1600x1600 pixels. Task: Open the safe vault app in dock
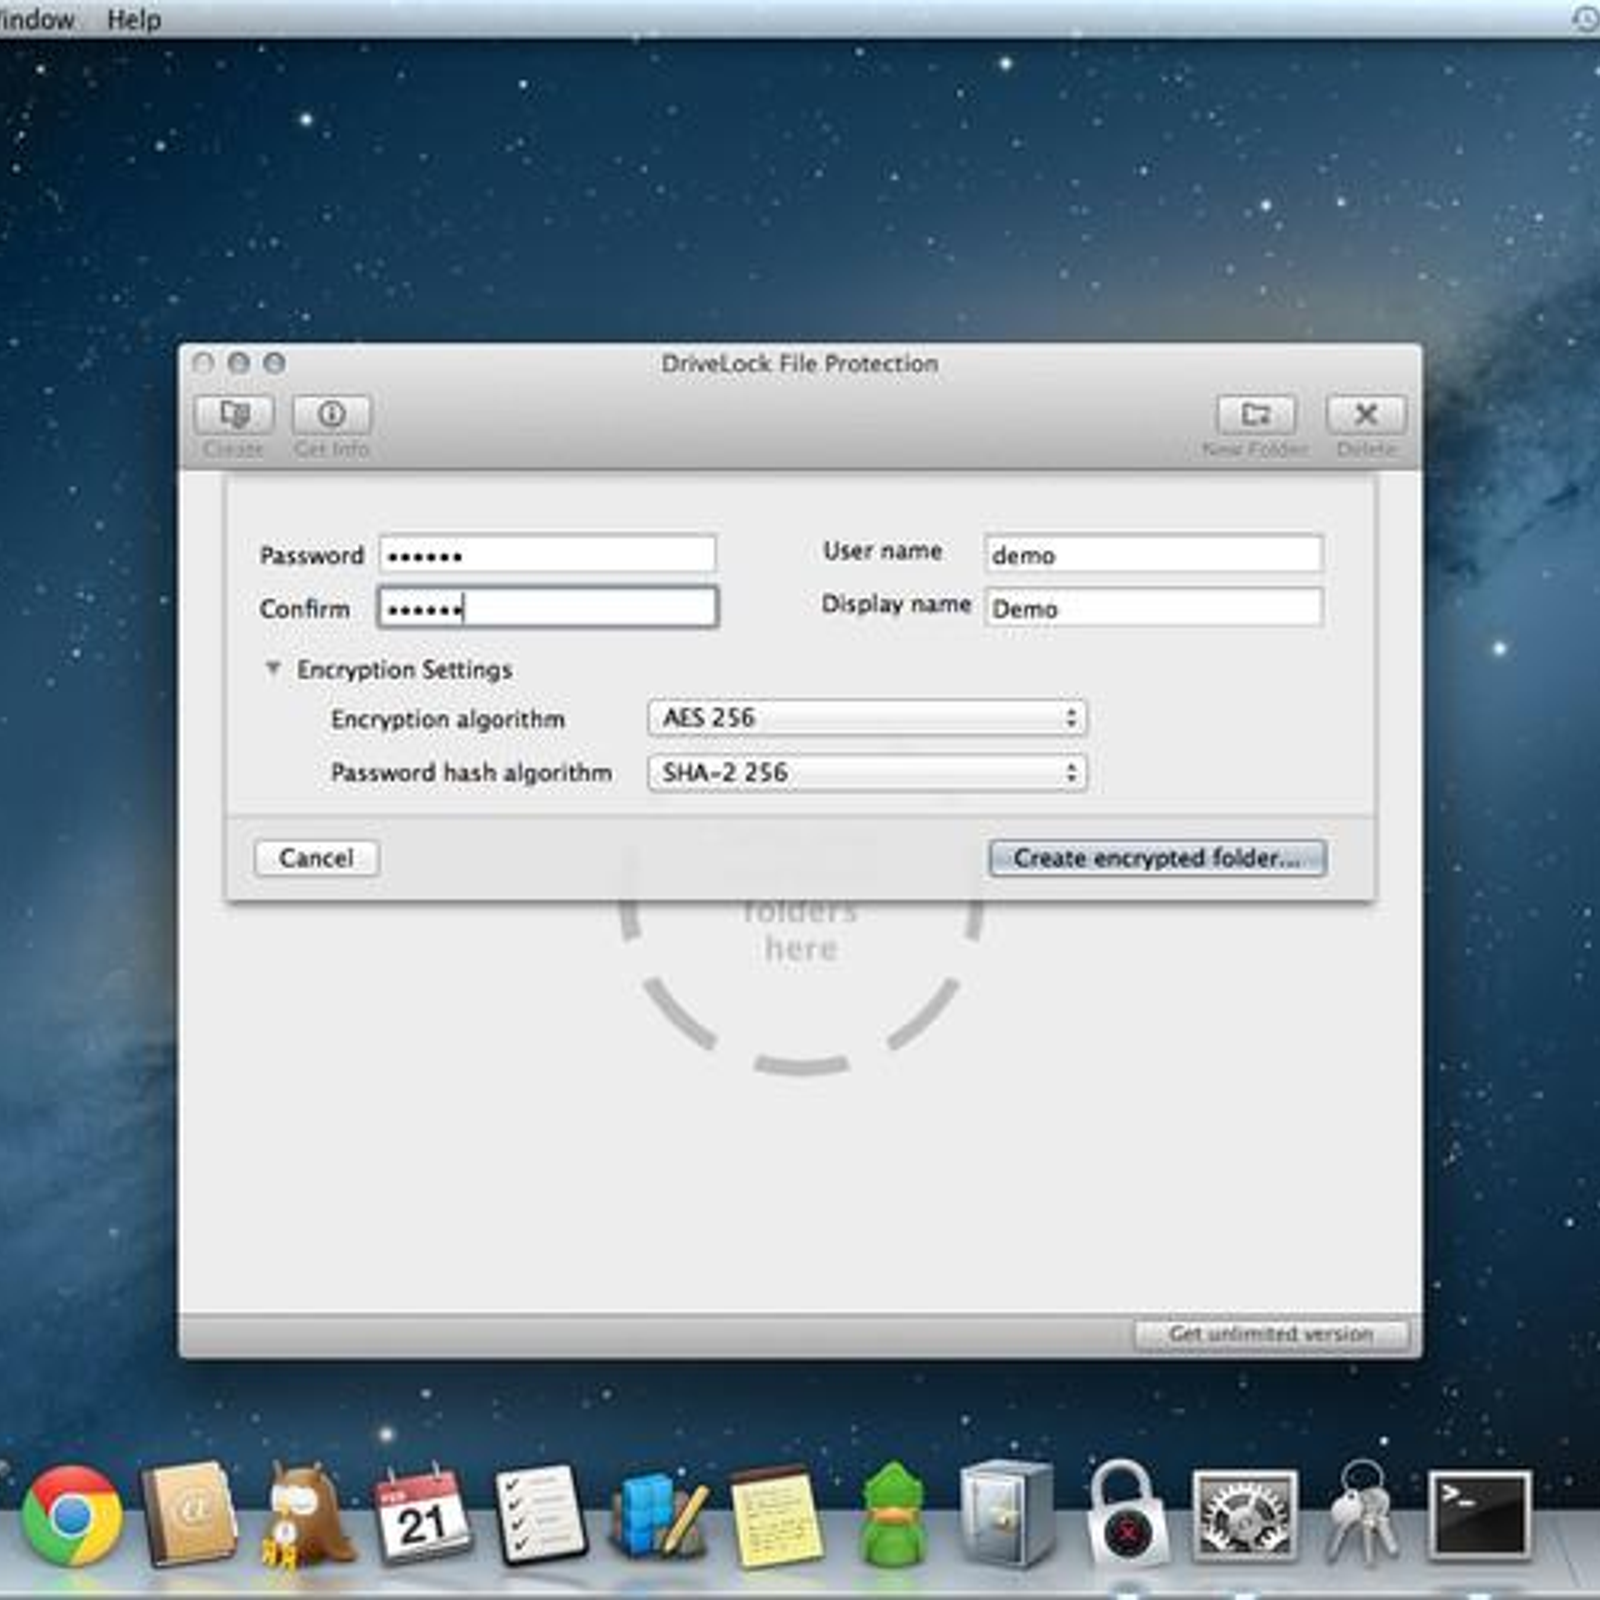(x=1007, y=1515)
